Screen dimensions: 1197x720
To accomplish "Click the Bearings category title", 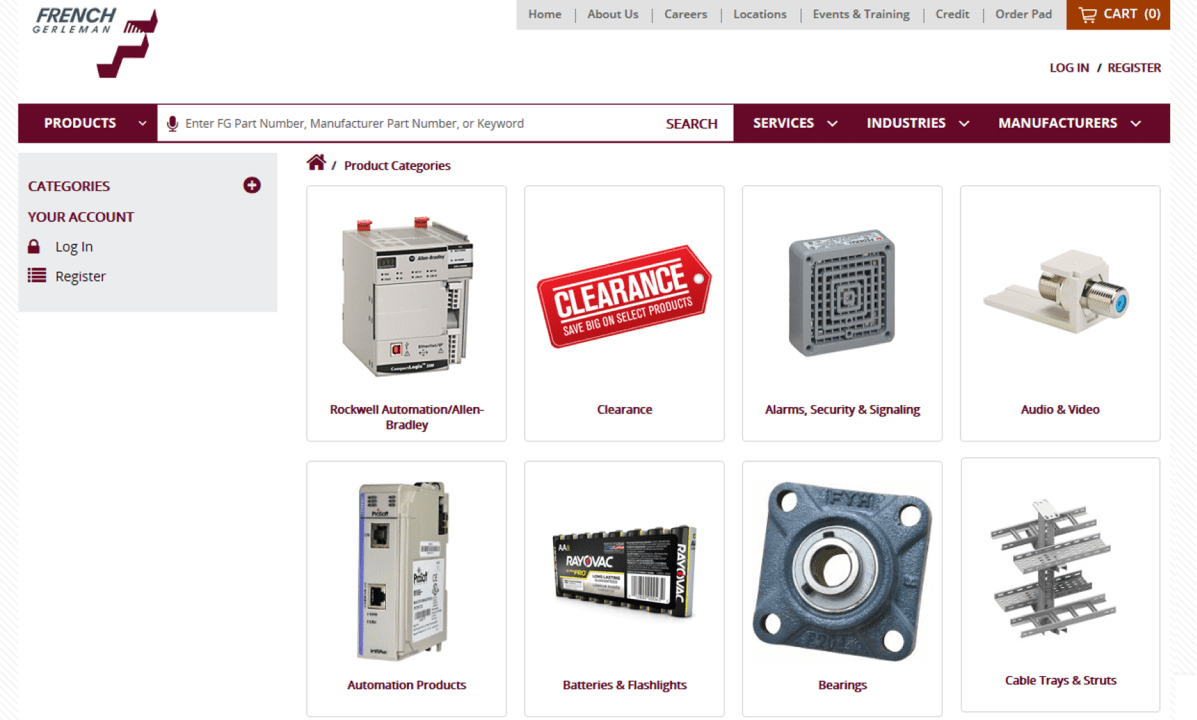I will coord(842,686).
